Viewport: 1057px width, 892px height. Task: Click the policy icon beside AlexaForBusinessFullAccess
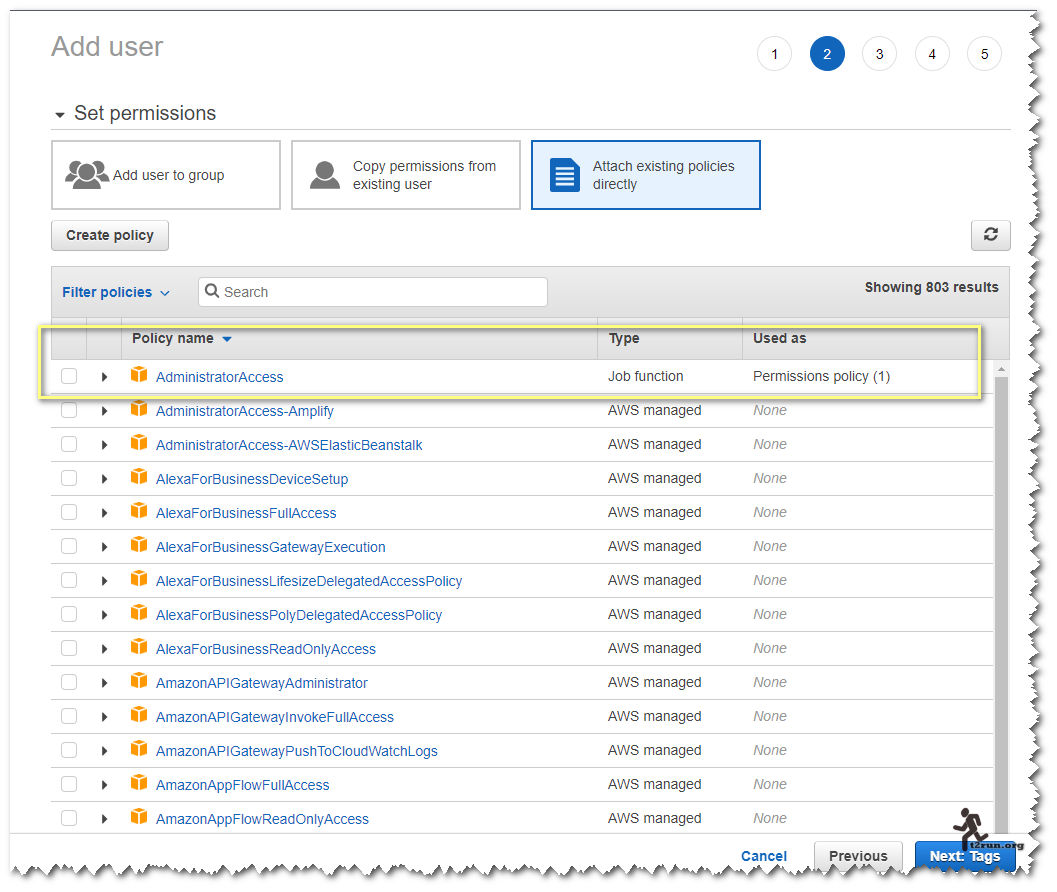[139, 511]
